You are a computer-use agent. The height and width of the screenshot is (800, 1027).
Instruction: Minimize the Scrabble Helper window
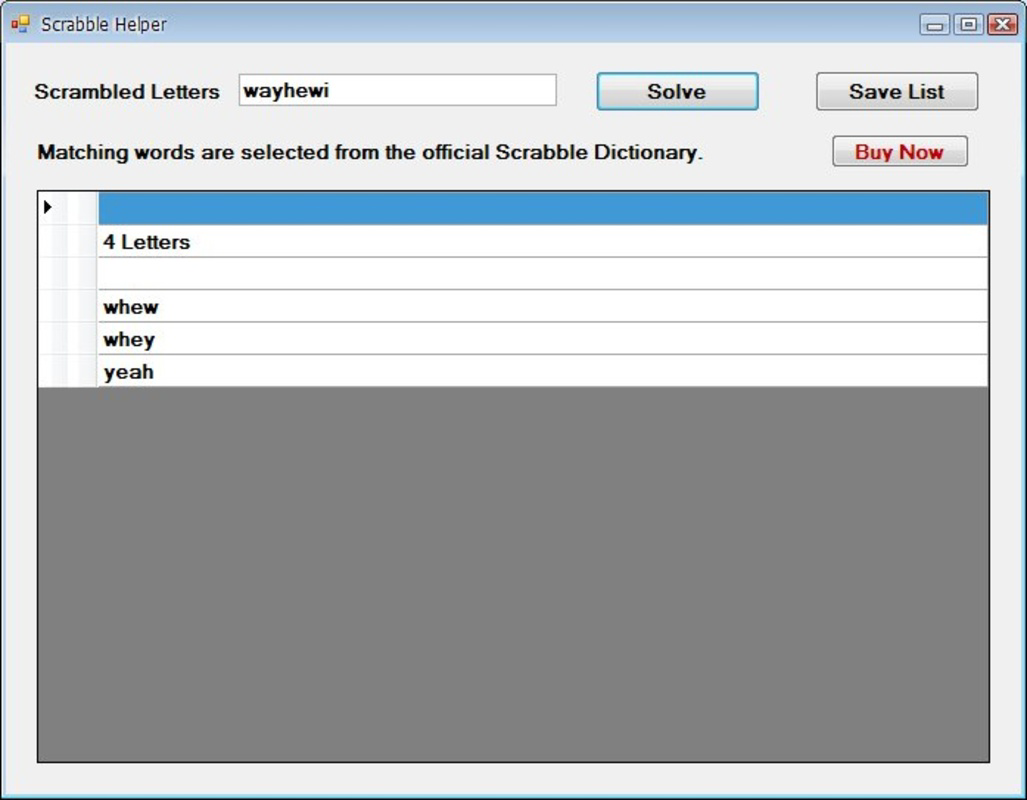click(x=935, y=25)
